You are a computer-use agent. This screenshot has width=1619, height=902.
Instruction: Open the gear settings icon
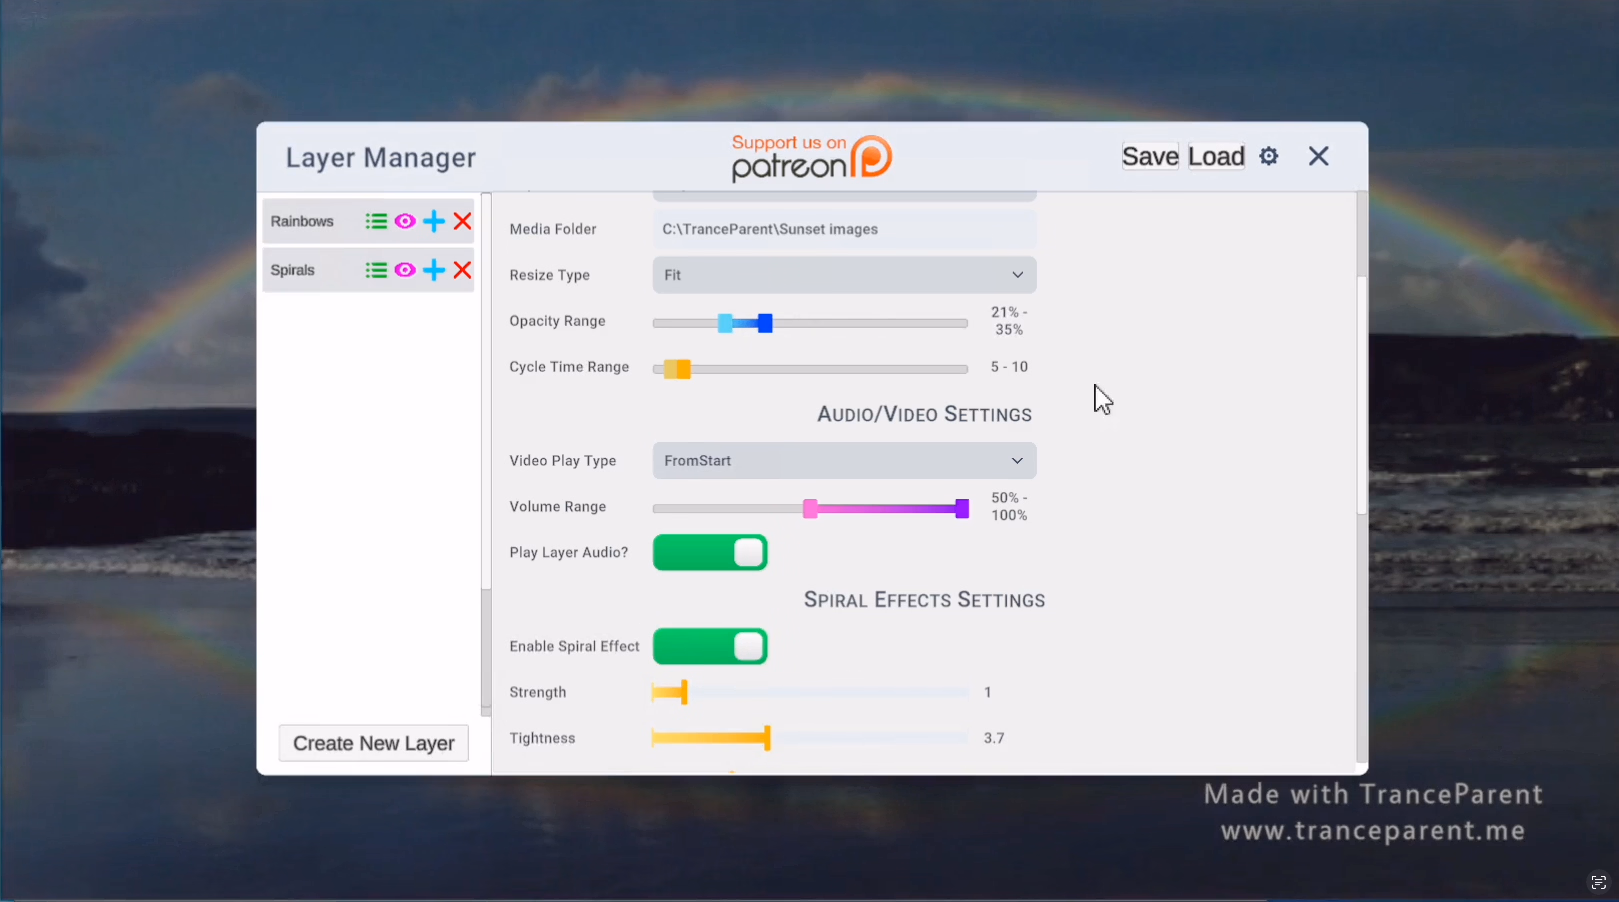(1269, 156)
